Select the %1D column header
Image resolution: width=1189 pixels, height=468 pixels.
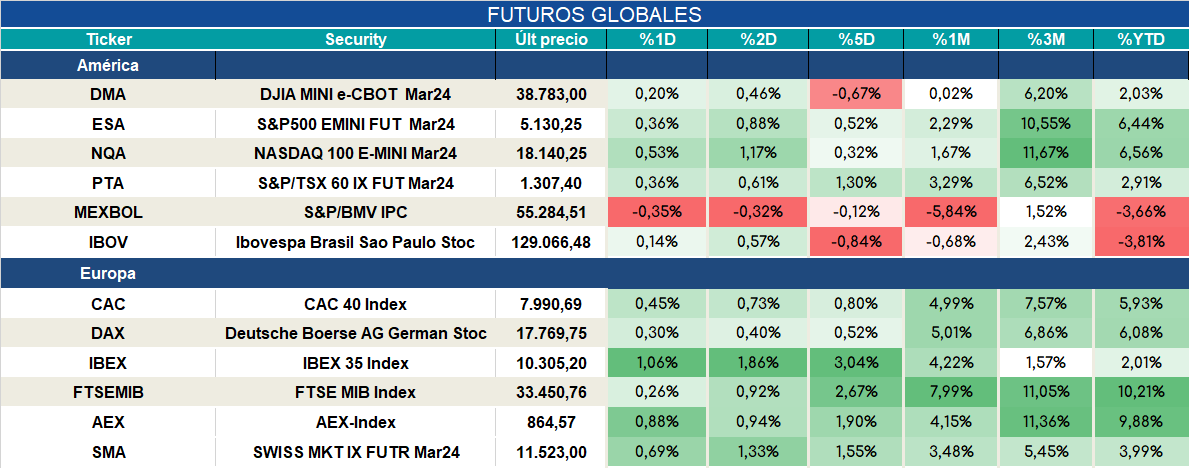[657, 39]
